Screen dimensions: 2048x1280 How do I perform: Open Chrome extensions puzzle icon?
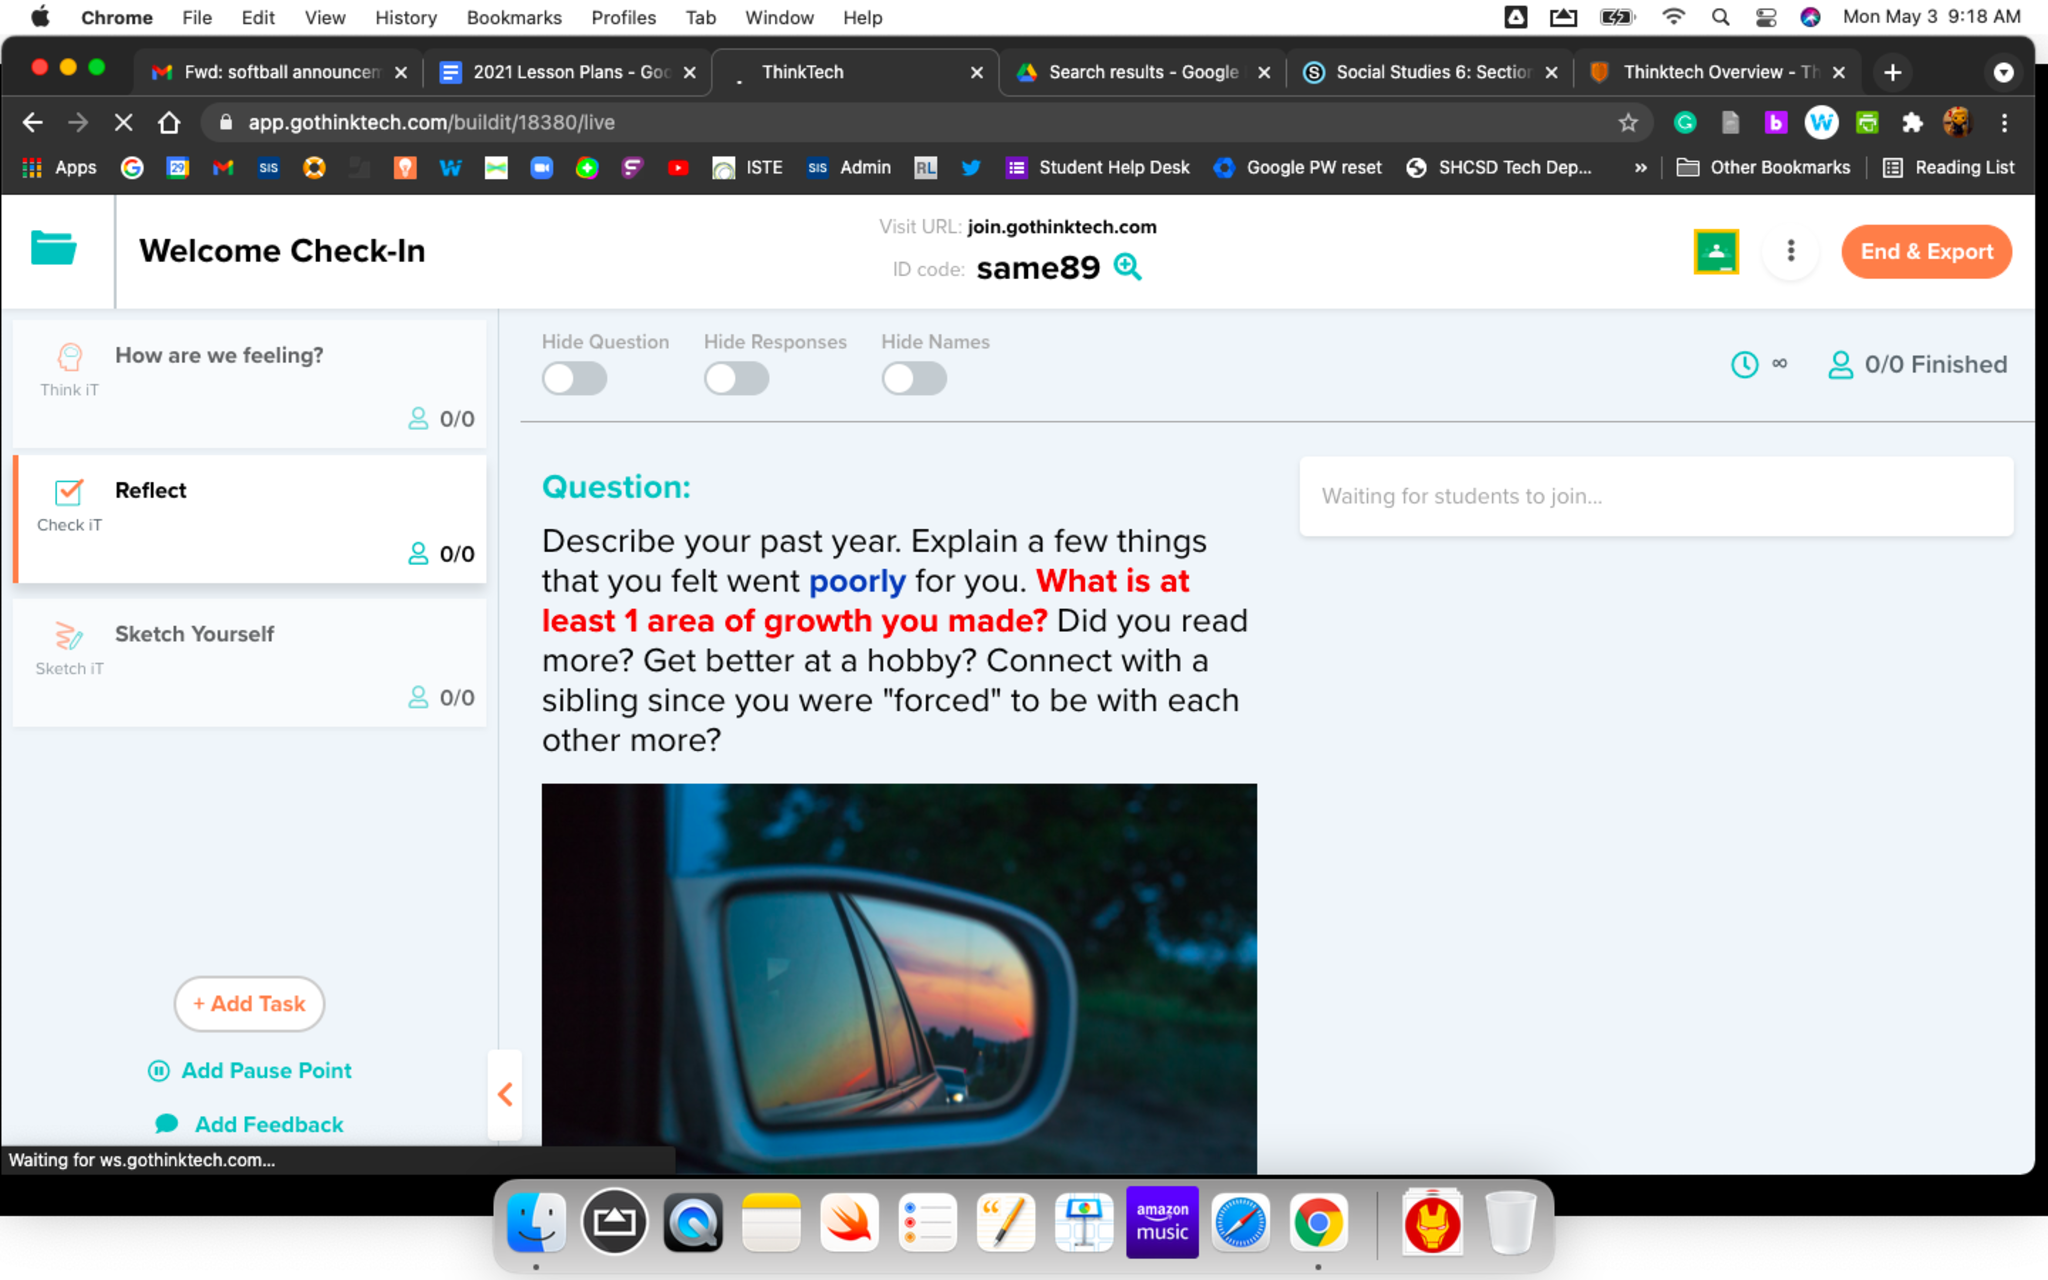pos(1912,122)
